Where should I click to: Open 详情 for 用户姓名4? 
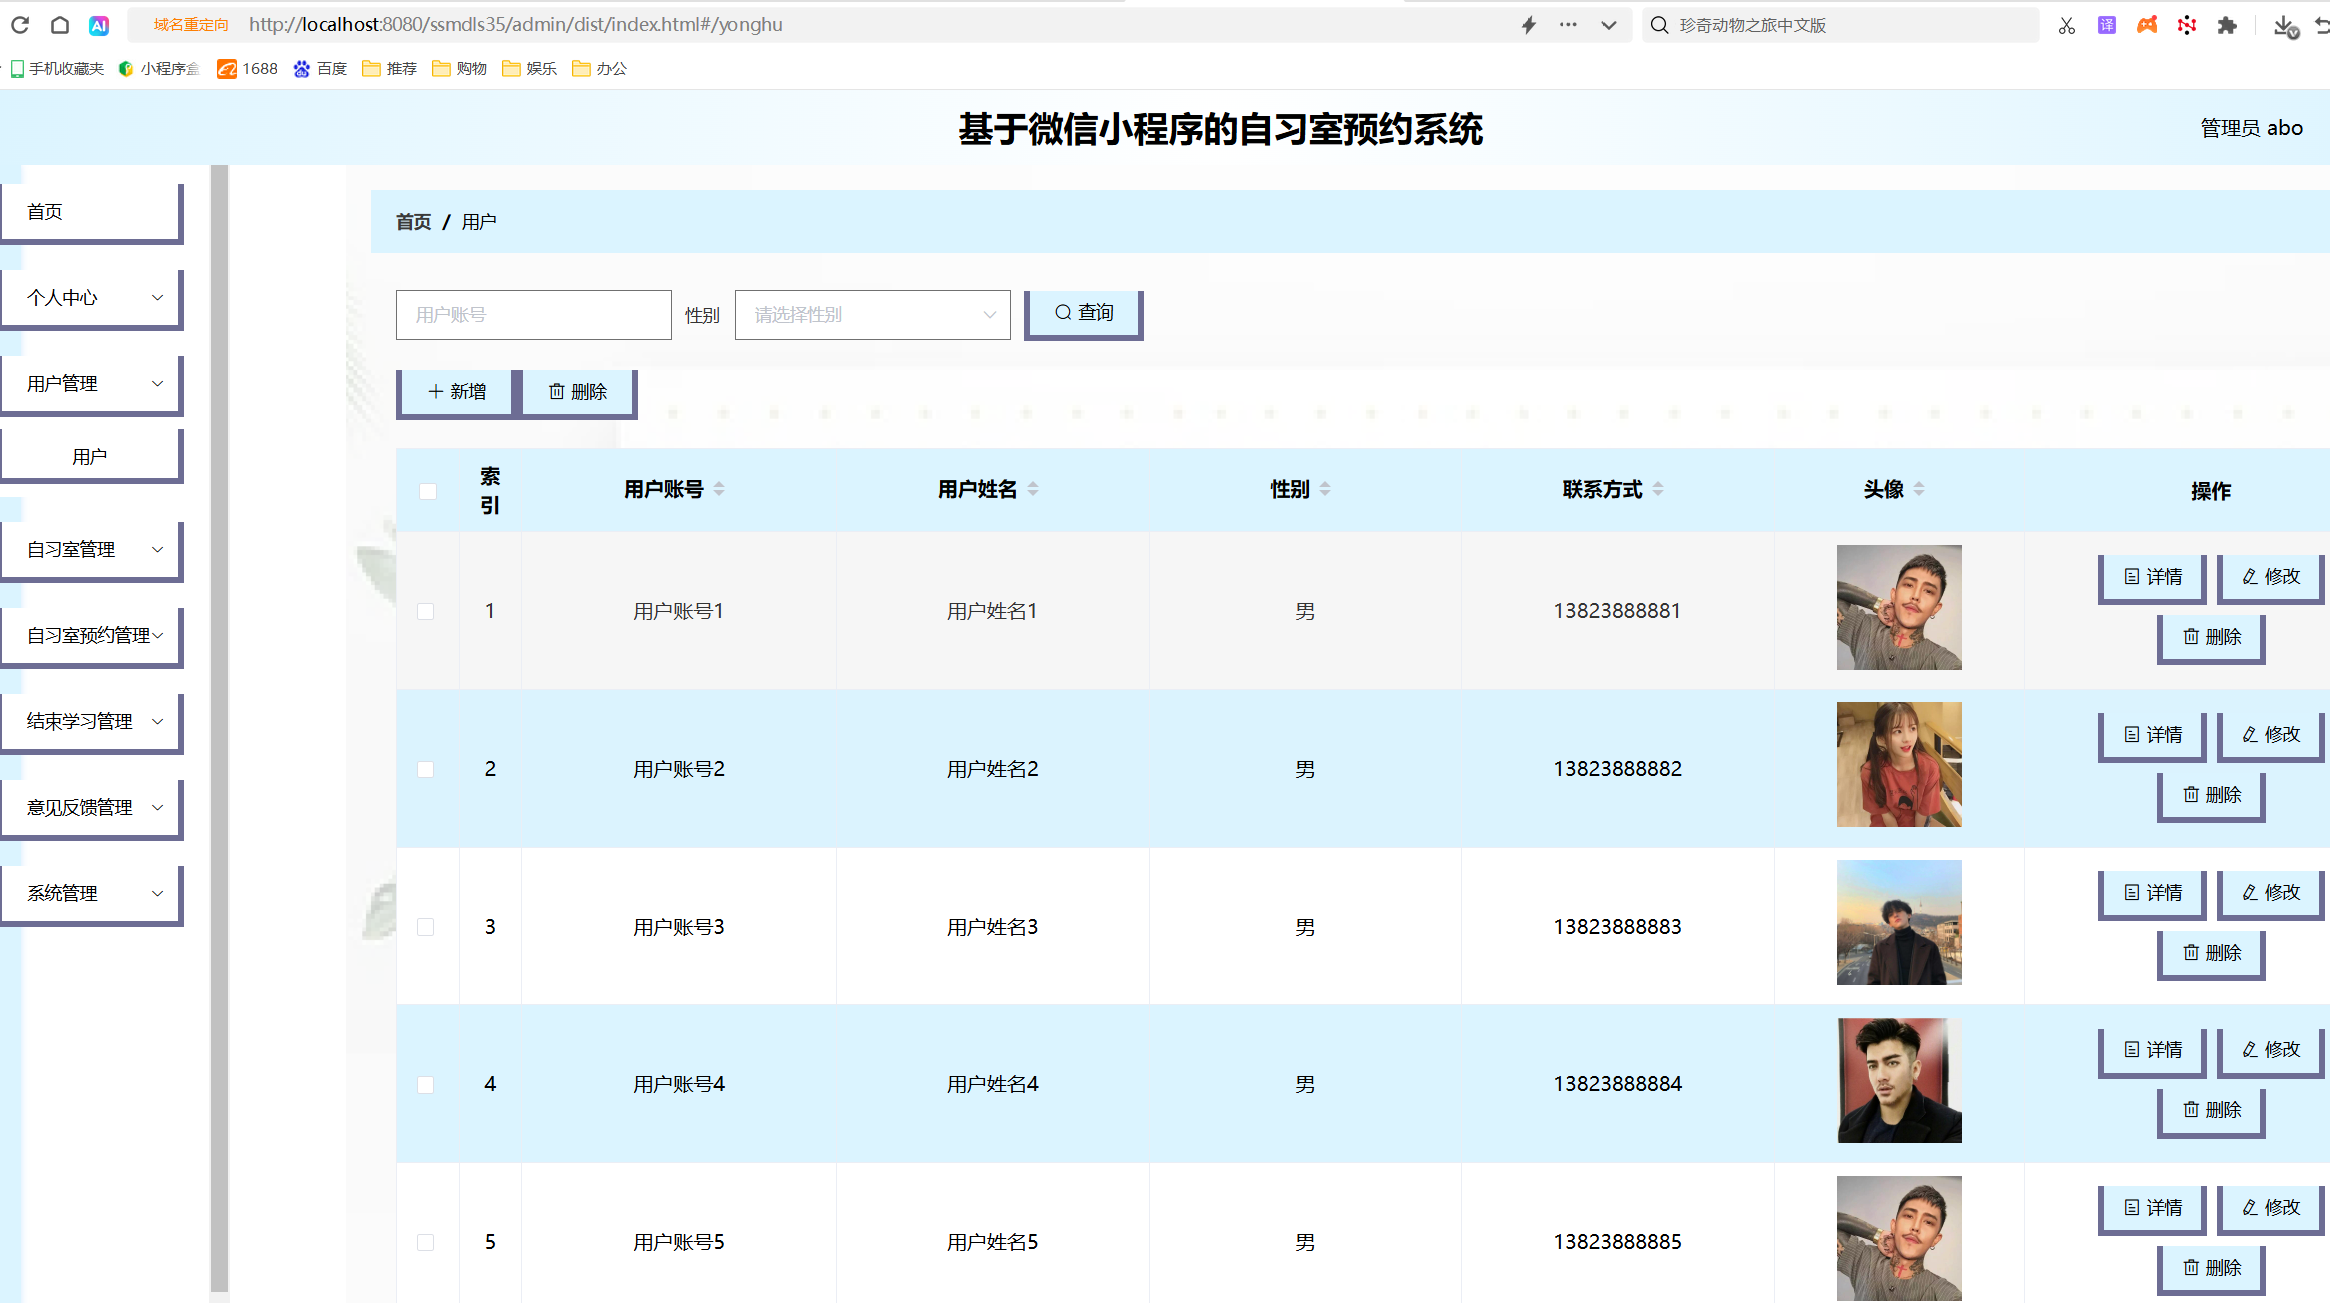coord(2151,1050)
